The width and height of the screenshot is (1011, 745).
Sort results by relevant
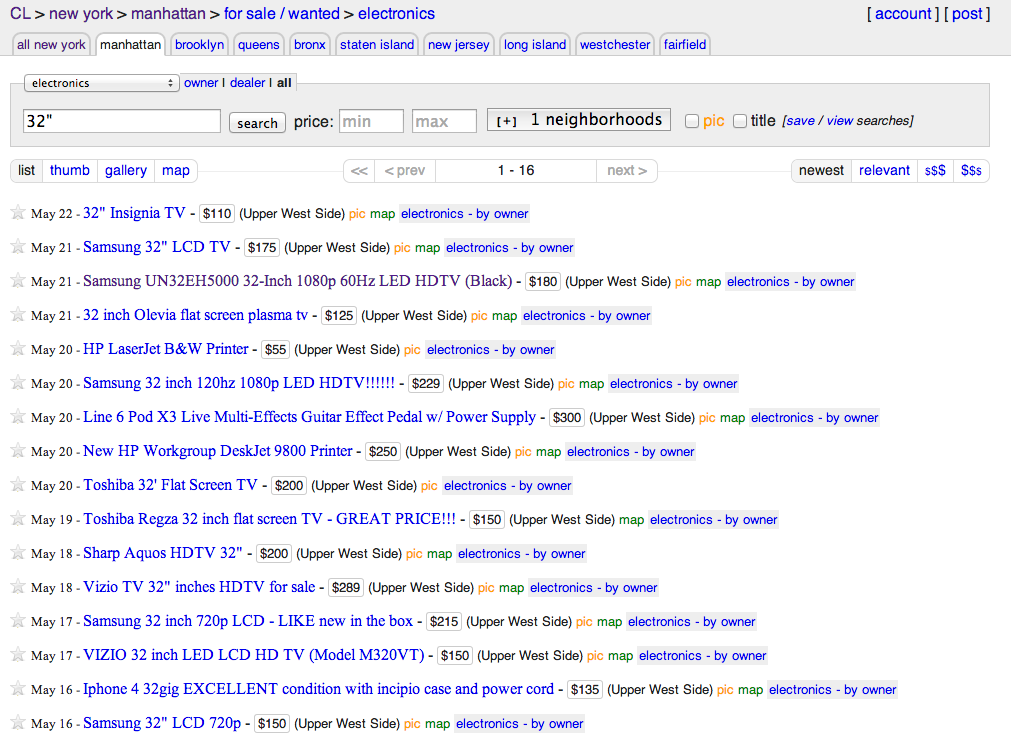(x=884, y=170)
